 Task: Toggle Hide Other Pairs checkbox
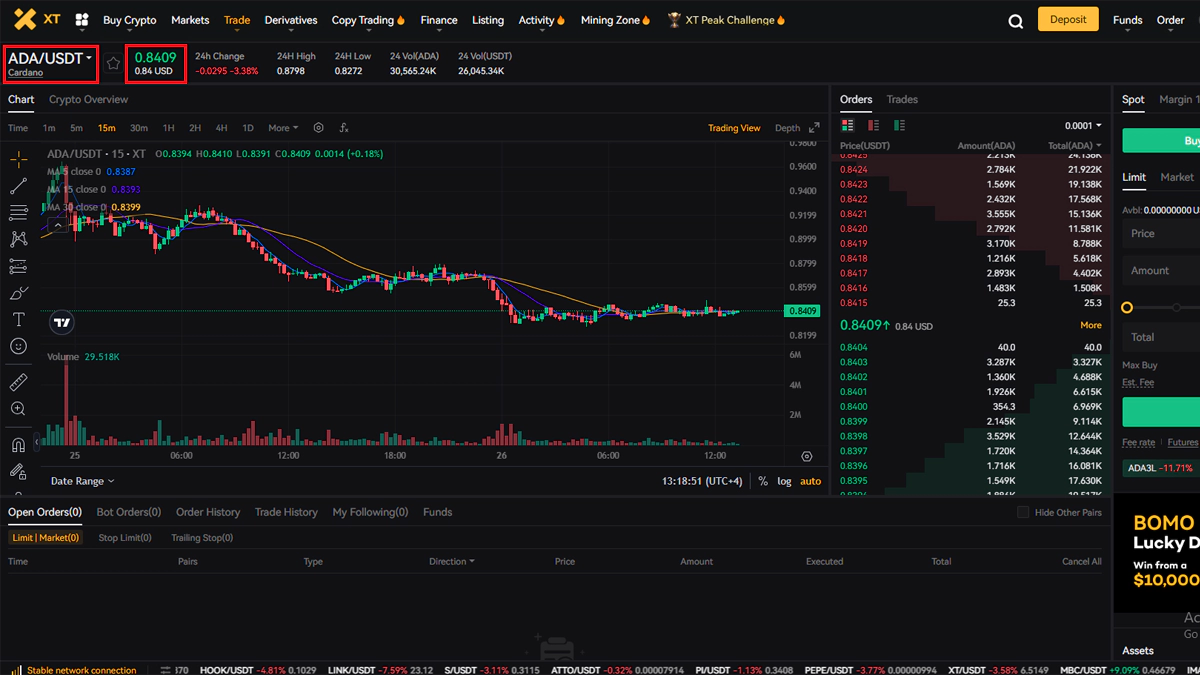pos(1023,512)
